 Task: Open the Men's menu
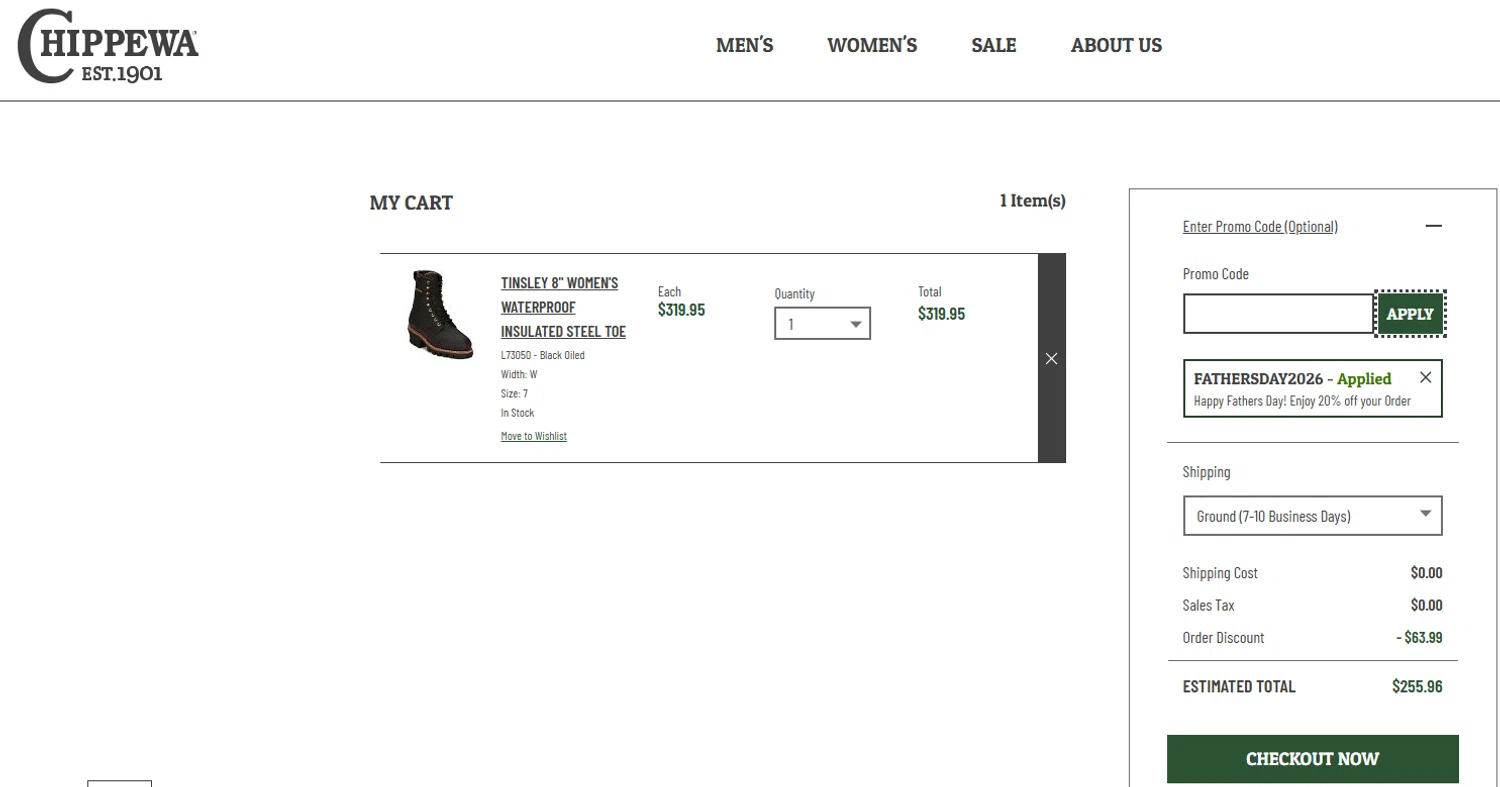click(x=744, y=45)
